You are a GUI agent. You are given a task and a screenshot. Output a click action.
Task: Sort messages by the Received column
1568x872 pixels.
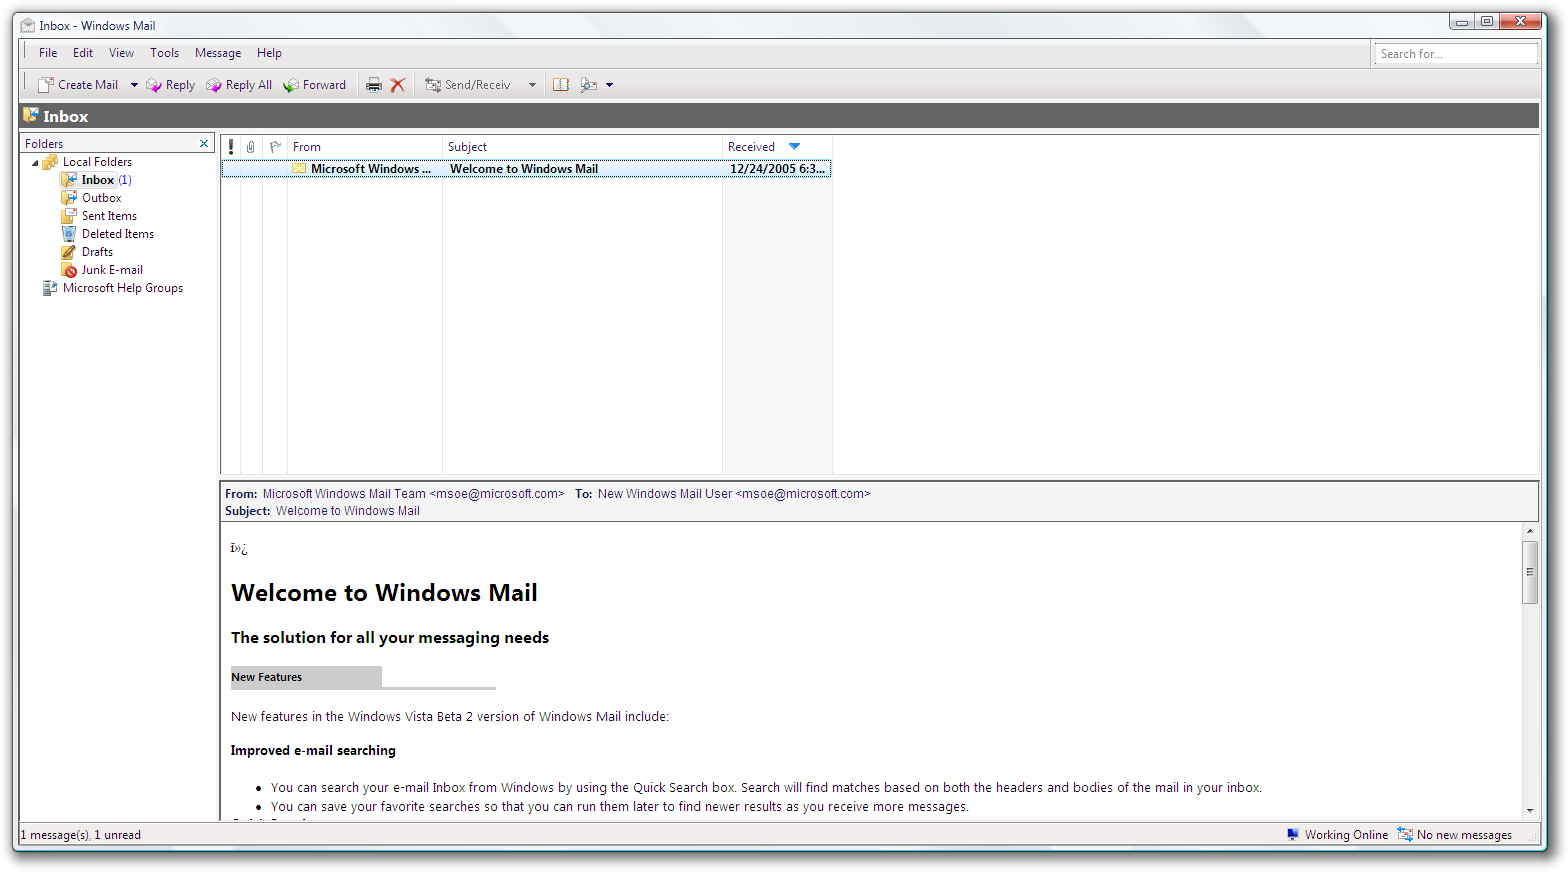click(x=777, y=147)
